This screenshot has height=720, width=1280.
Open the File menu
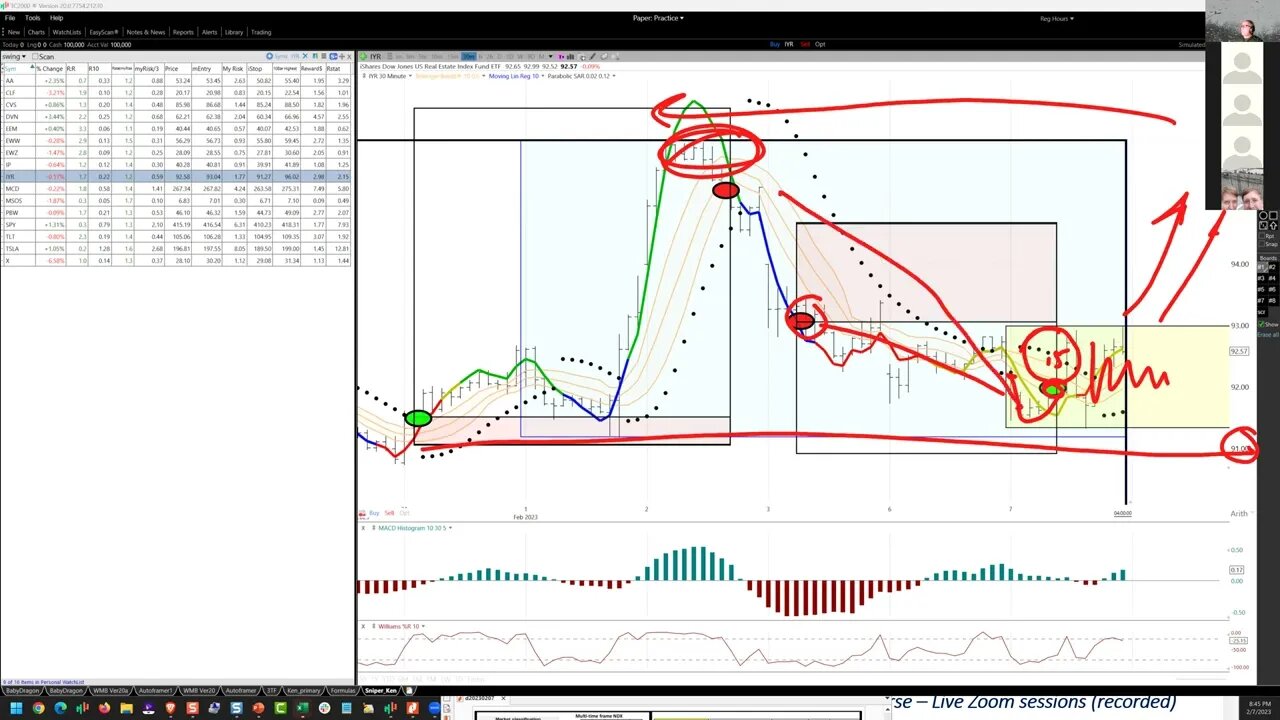point(10,18)
